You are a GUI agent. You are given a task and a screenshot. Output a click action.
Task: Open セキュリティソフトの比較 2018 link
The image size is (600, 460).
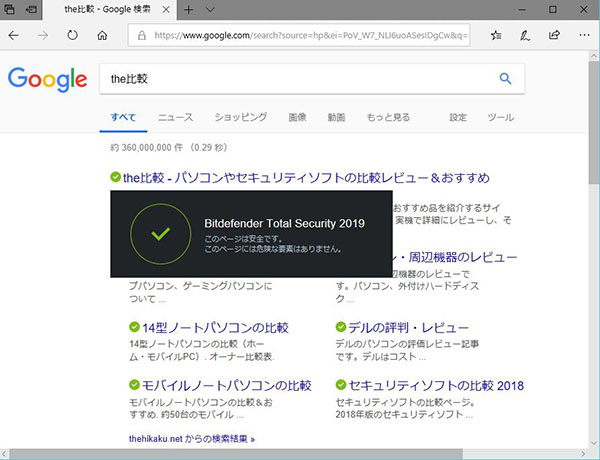(x=436, y=385)
